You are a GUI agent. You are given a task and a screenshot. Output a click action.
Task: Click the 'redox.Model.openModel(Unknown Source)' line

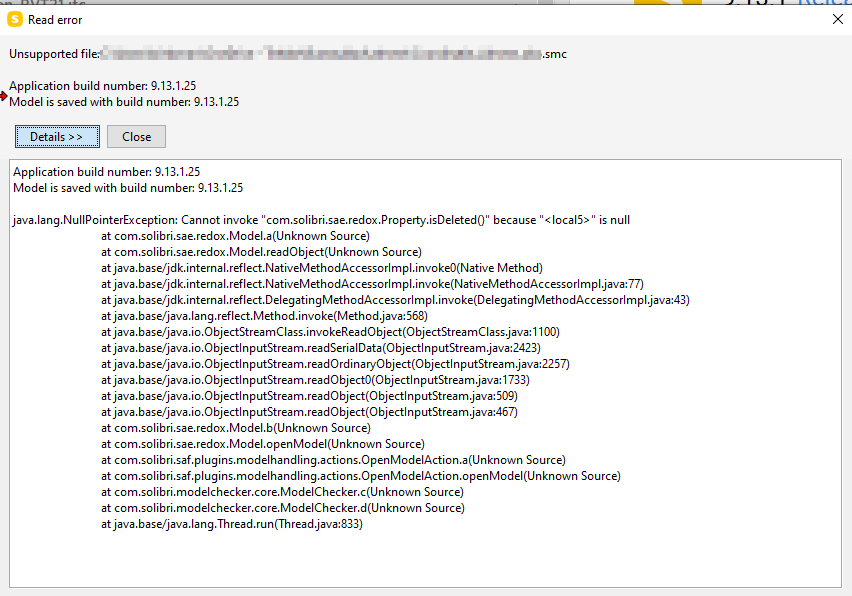tap(263, 444)
